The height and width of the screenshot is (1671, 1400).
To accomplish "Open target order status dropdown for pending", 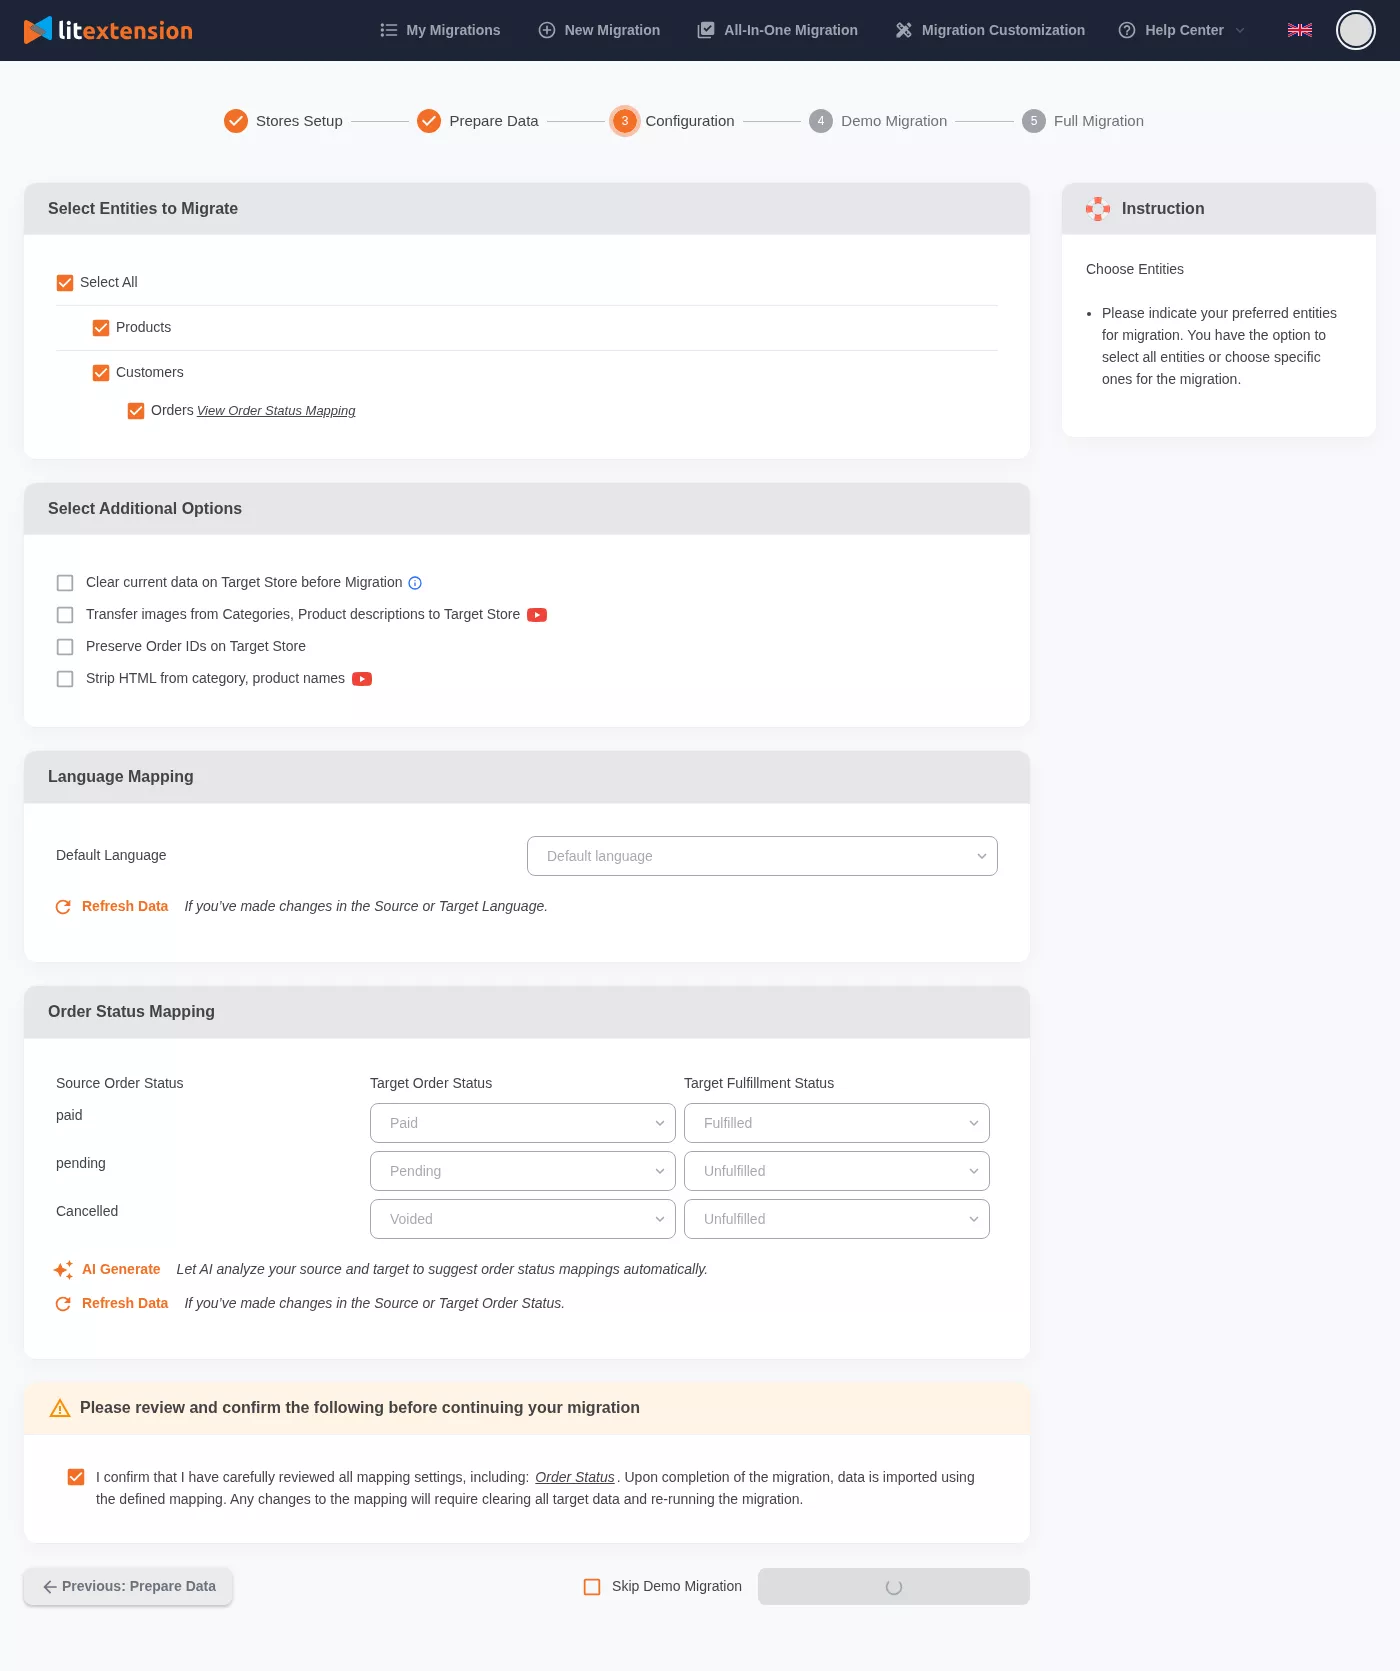I will 523,1171.
